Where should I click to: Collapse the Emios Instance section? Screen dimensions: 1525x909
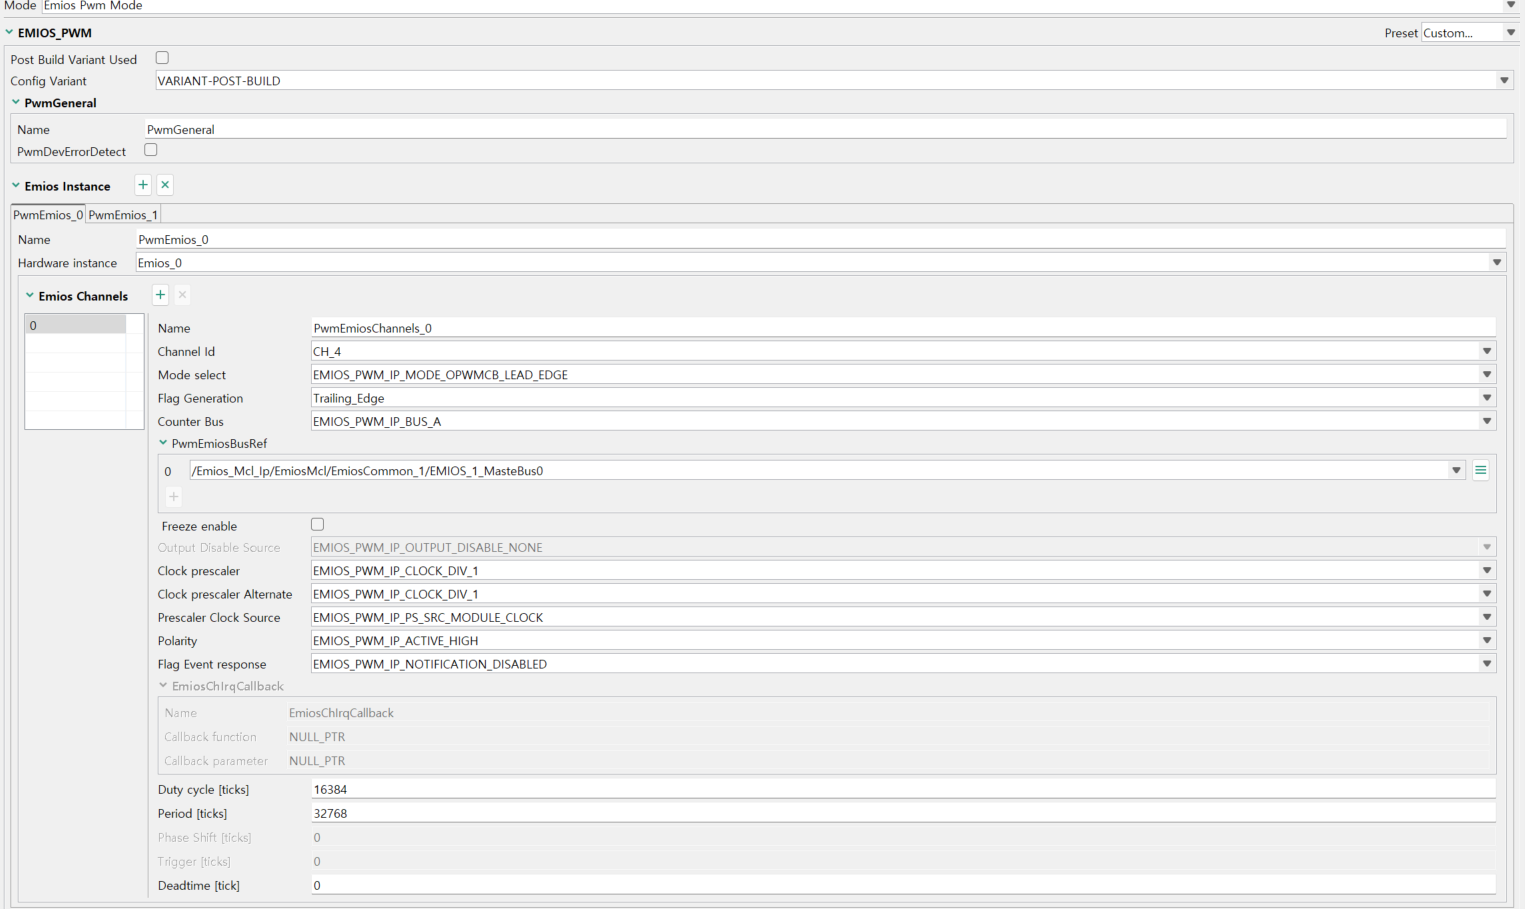(16, 186)
